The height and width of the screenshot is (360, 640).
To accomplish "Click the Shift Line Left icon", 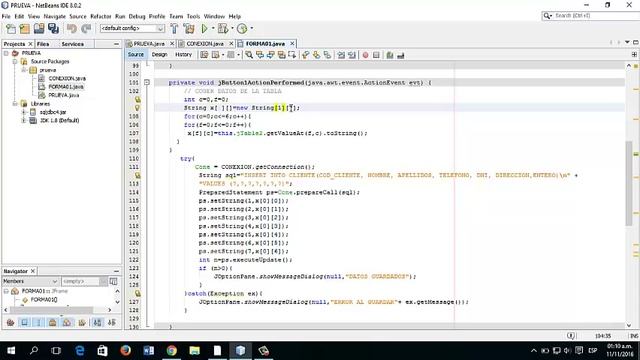I will point(341,55).
